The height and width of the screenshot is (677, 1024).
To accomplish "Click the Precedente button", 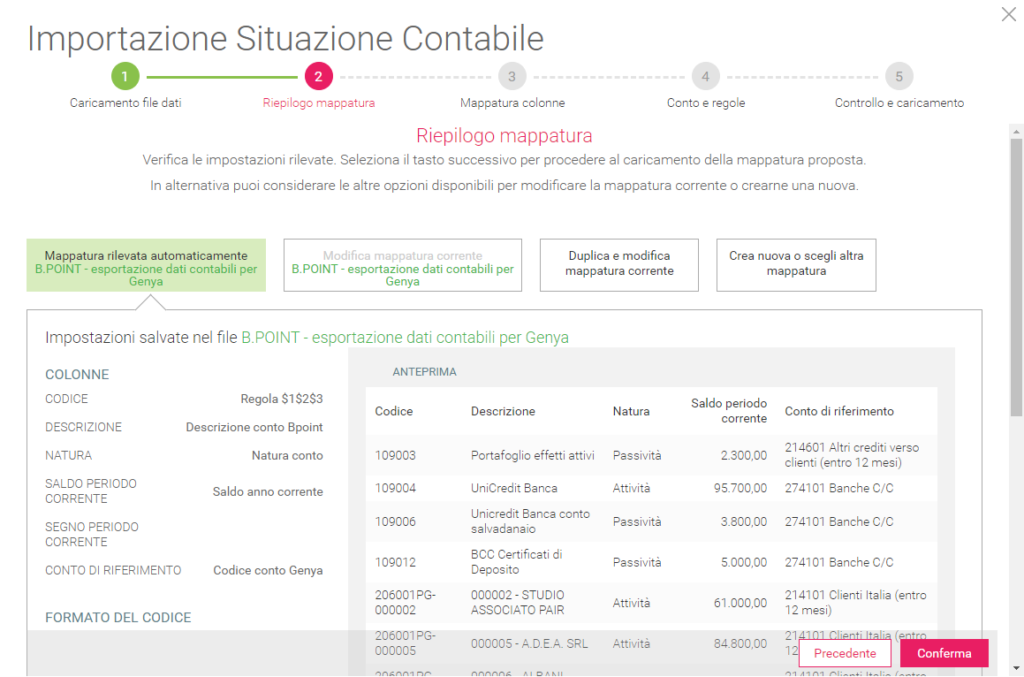I will pos(844,653).
